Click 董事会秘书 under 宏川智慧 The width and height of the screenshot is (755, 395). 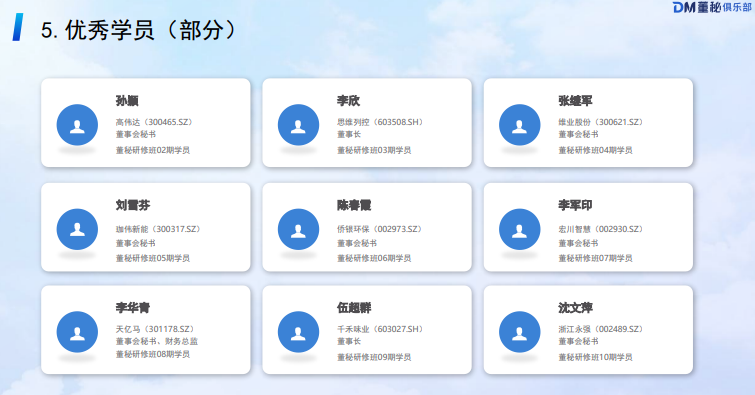pyautogui.click(x=578, y=243)
